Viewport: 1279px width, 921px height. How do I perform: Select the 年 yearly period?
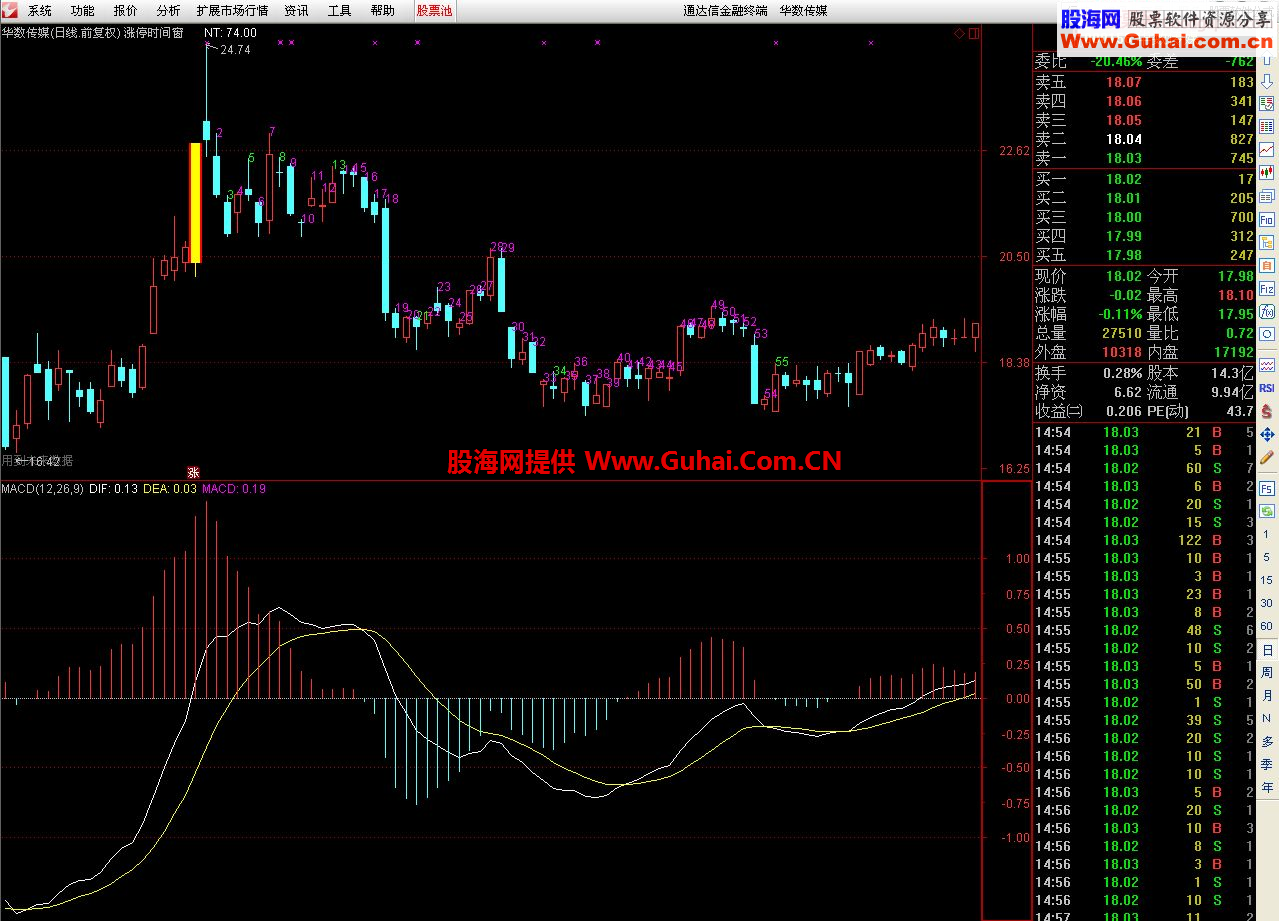[x=1267, y=786]
